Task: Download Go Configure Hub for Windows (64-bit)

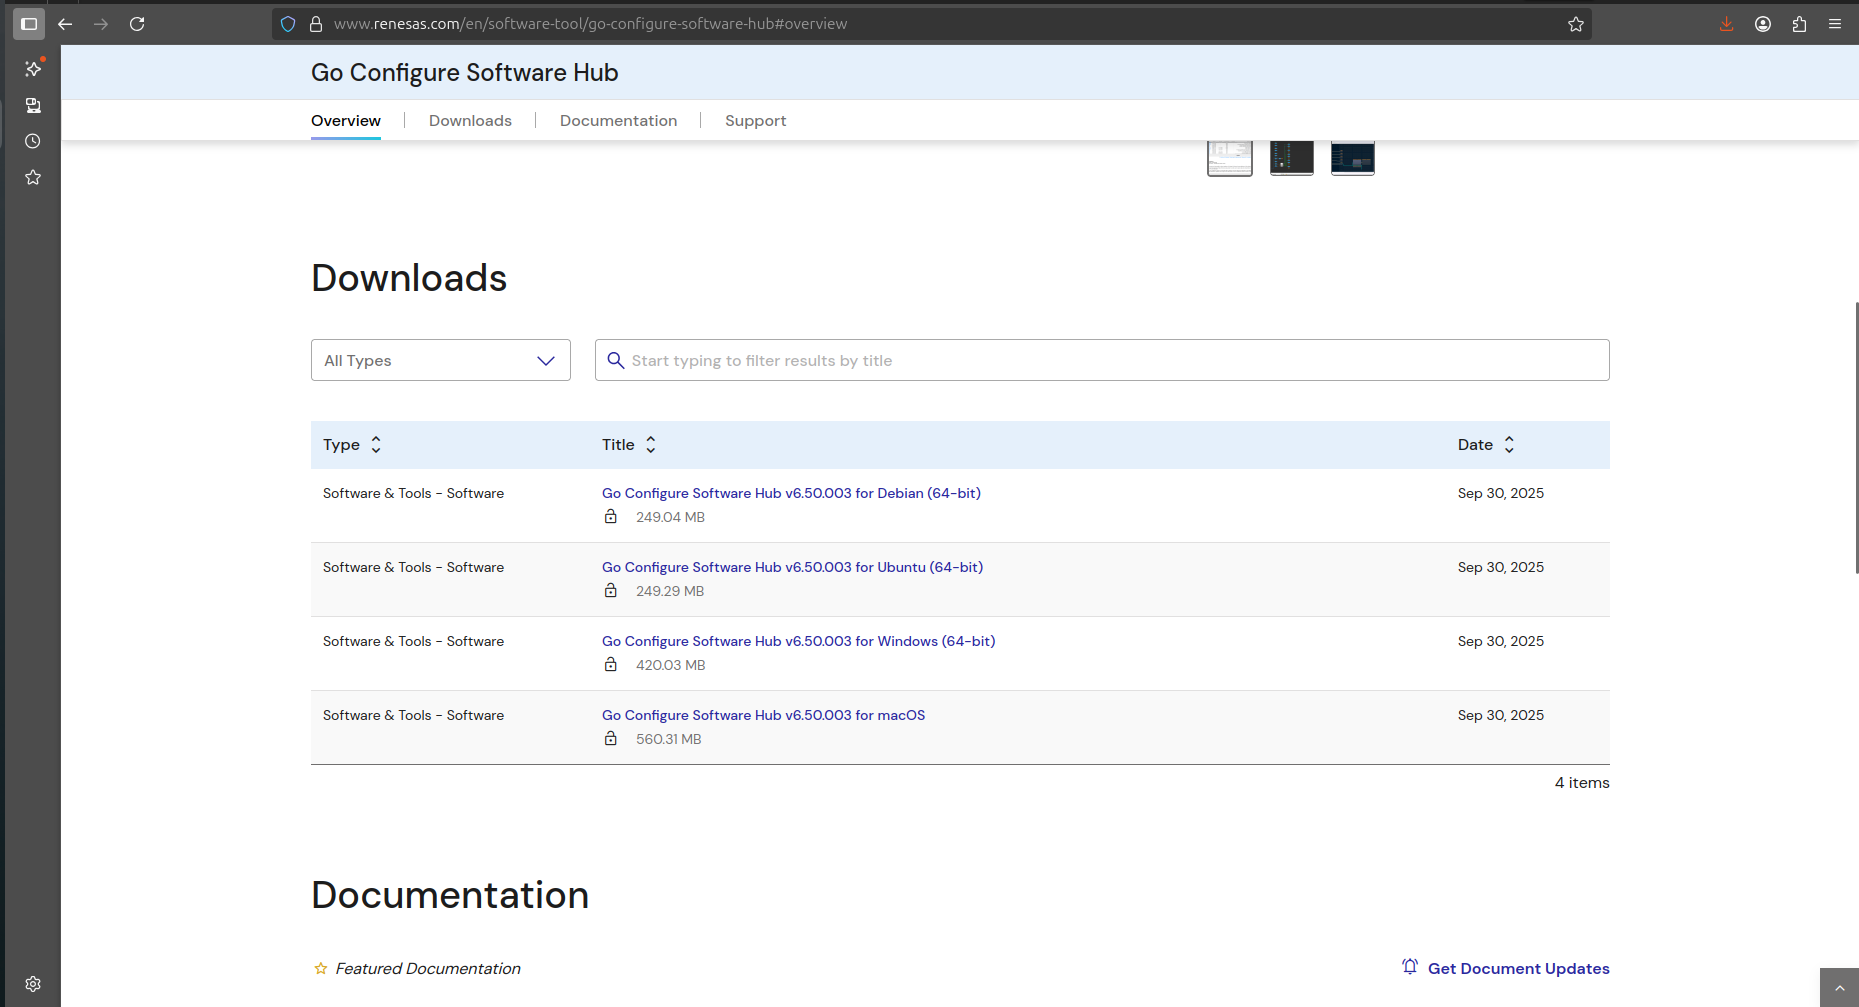Action: [798, 641]
